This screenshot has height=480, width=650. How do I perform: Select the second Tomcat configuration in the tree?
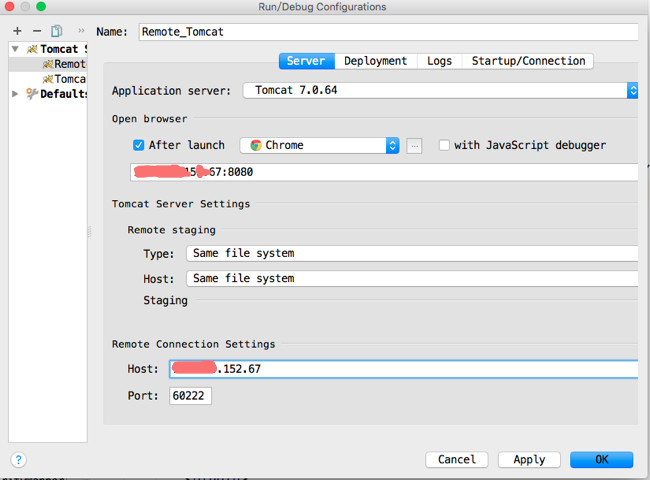pos(69,79)
